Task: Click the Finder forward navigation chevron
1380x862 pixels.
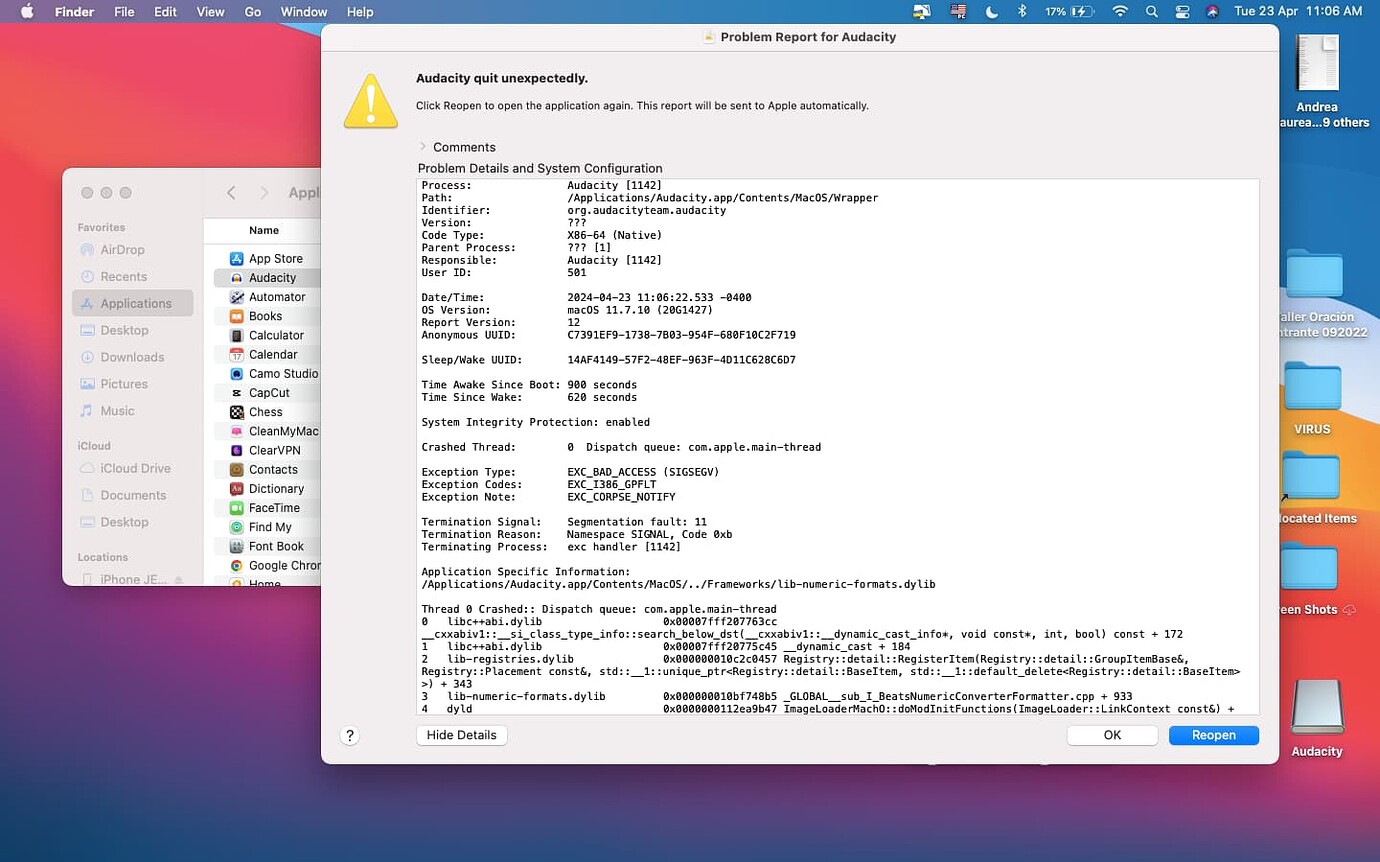Action: 263,192
